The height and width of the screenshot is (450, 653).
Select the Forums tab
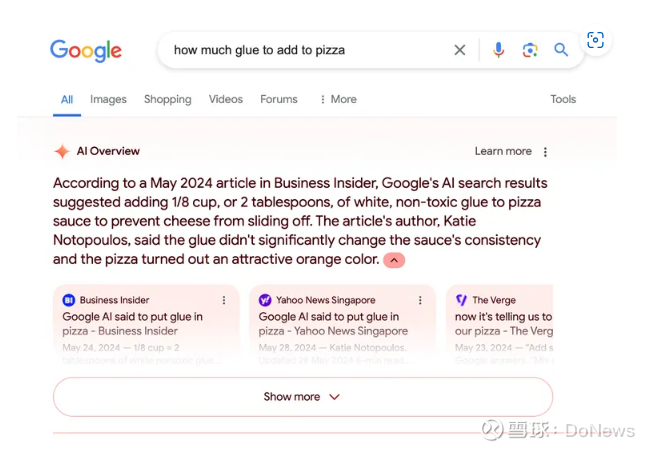pyautogui.click(x=279, y=99)
